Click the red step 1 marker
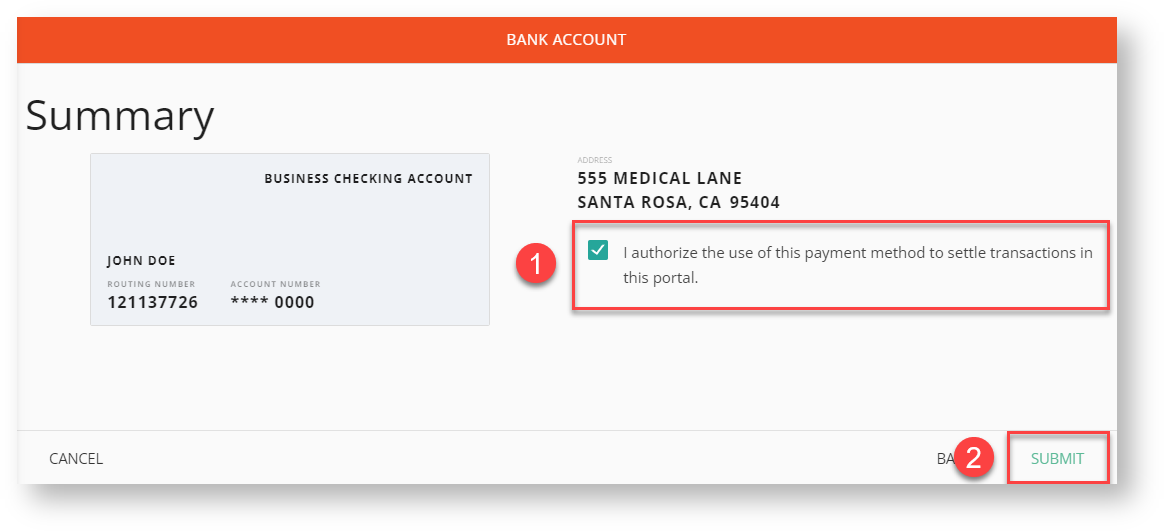Viewport: 1165px width, 532px height. click(x=536, y=265)
